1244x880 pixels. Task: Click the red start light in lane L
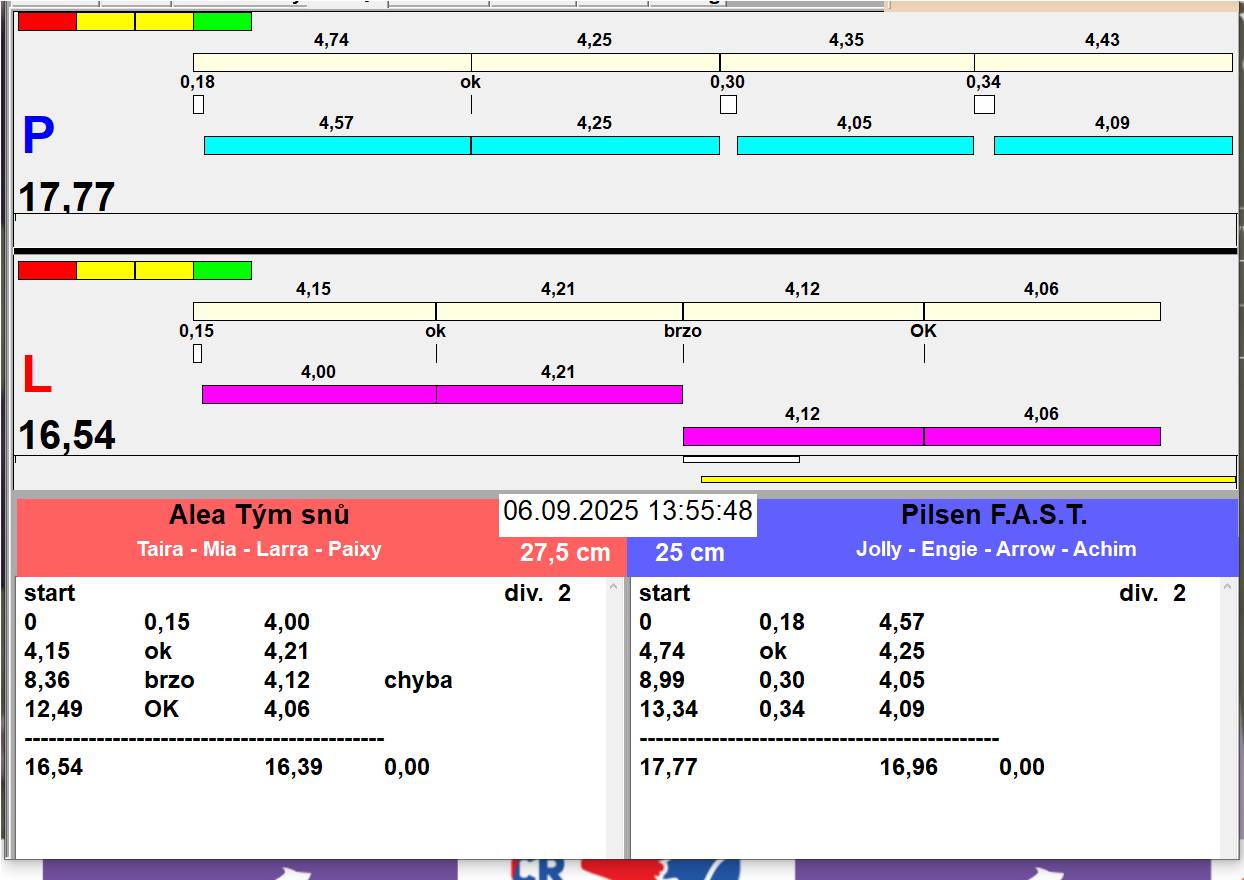(x=47, y=270)
